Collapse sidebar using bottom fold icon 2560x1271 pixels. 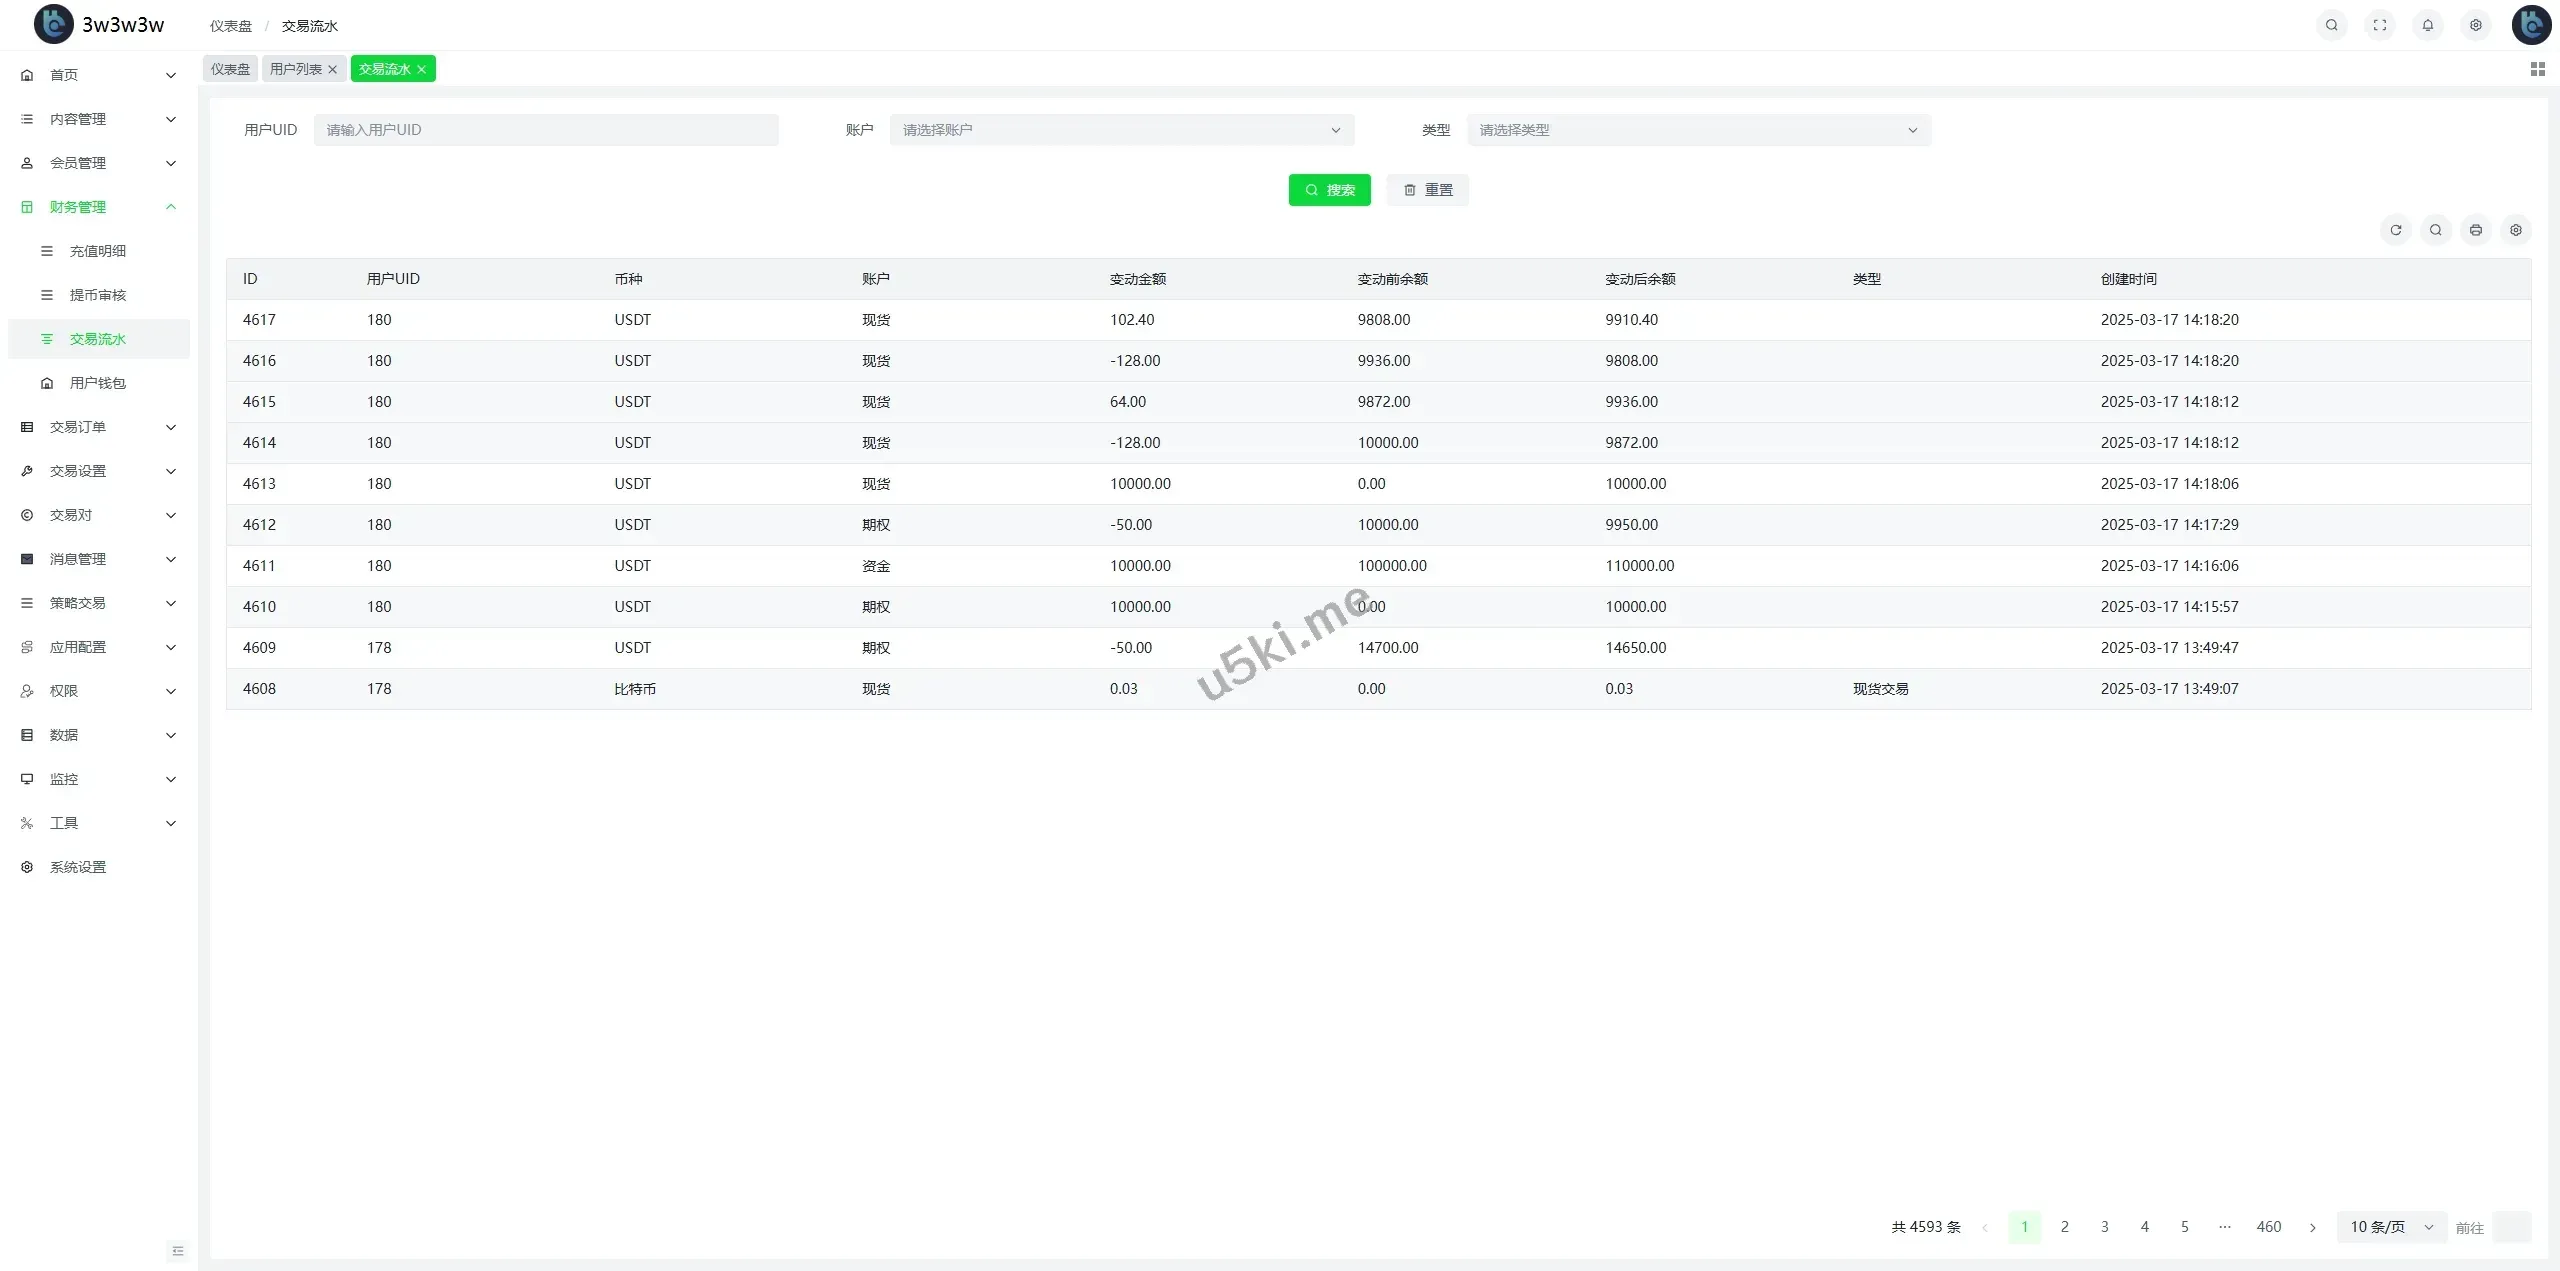coord(178,1251)
